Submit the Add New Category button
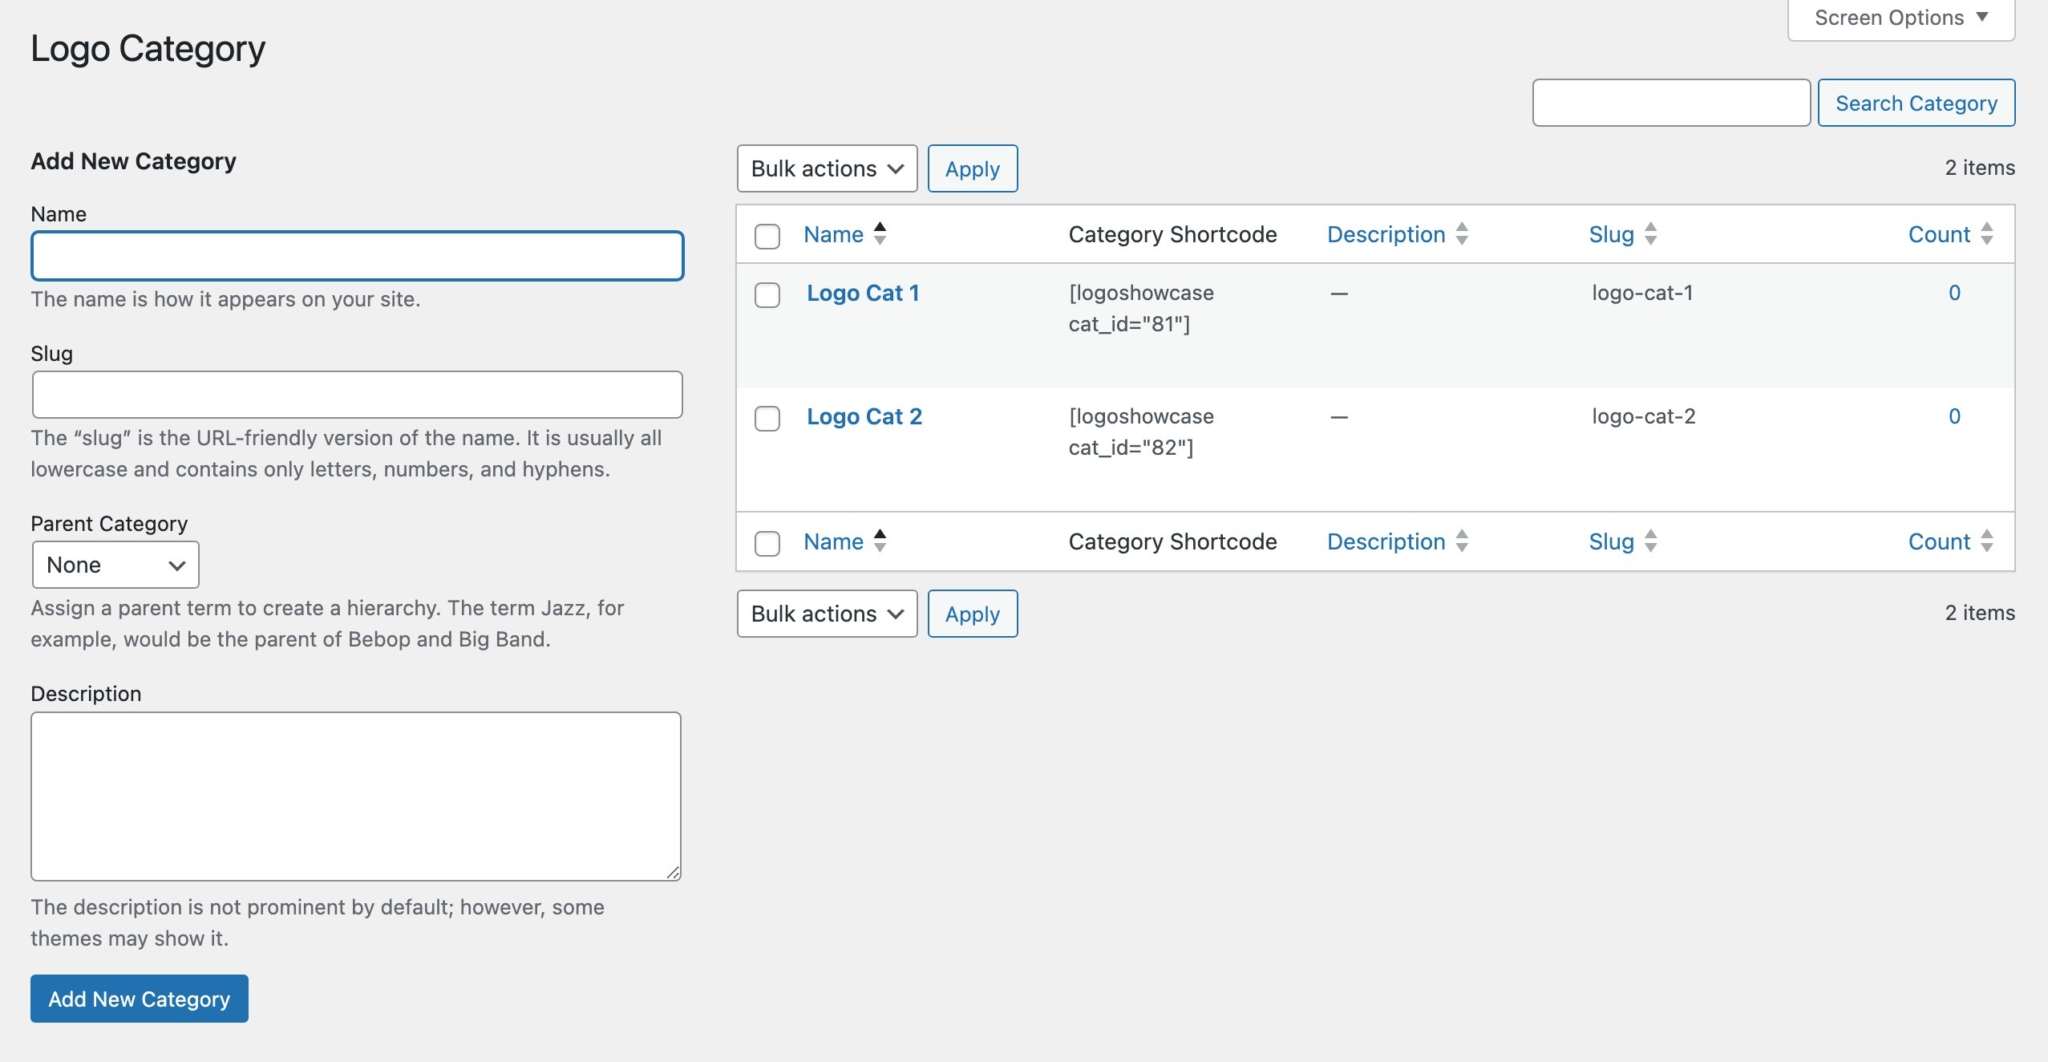This screenshot has width=2048, height=1062. tap(139, 999)
